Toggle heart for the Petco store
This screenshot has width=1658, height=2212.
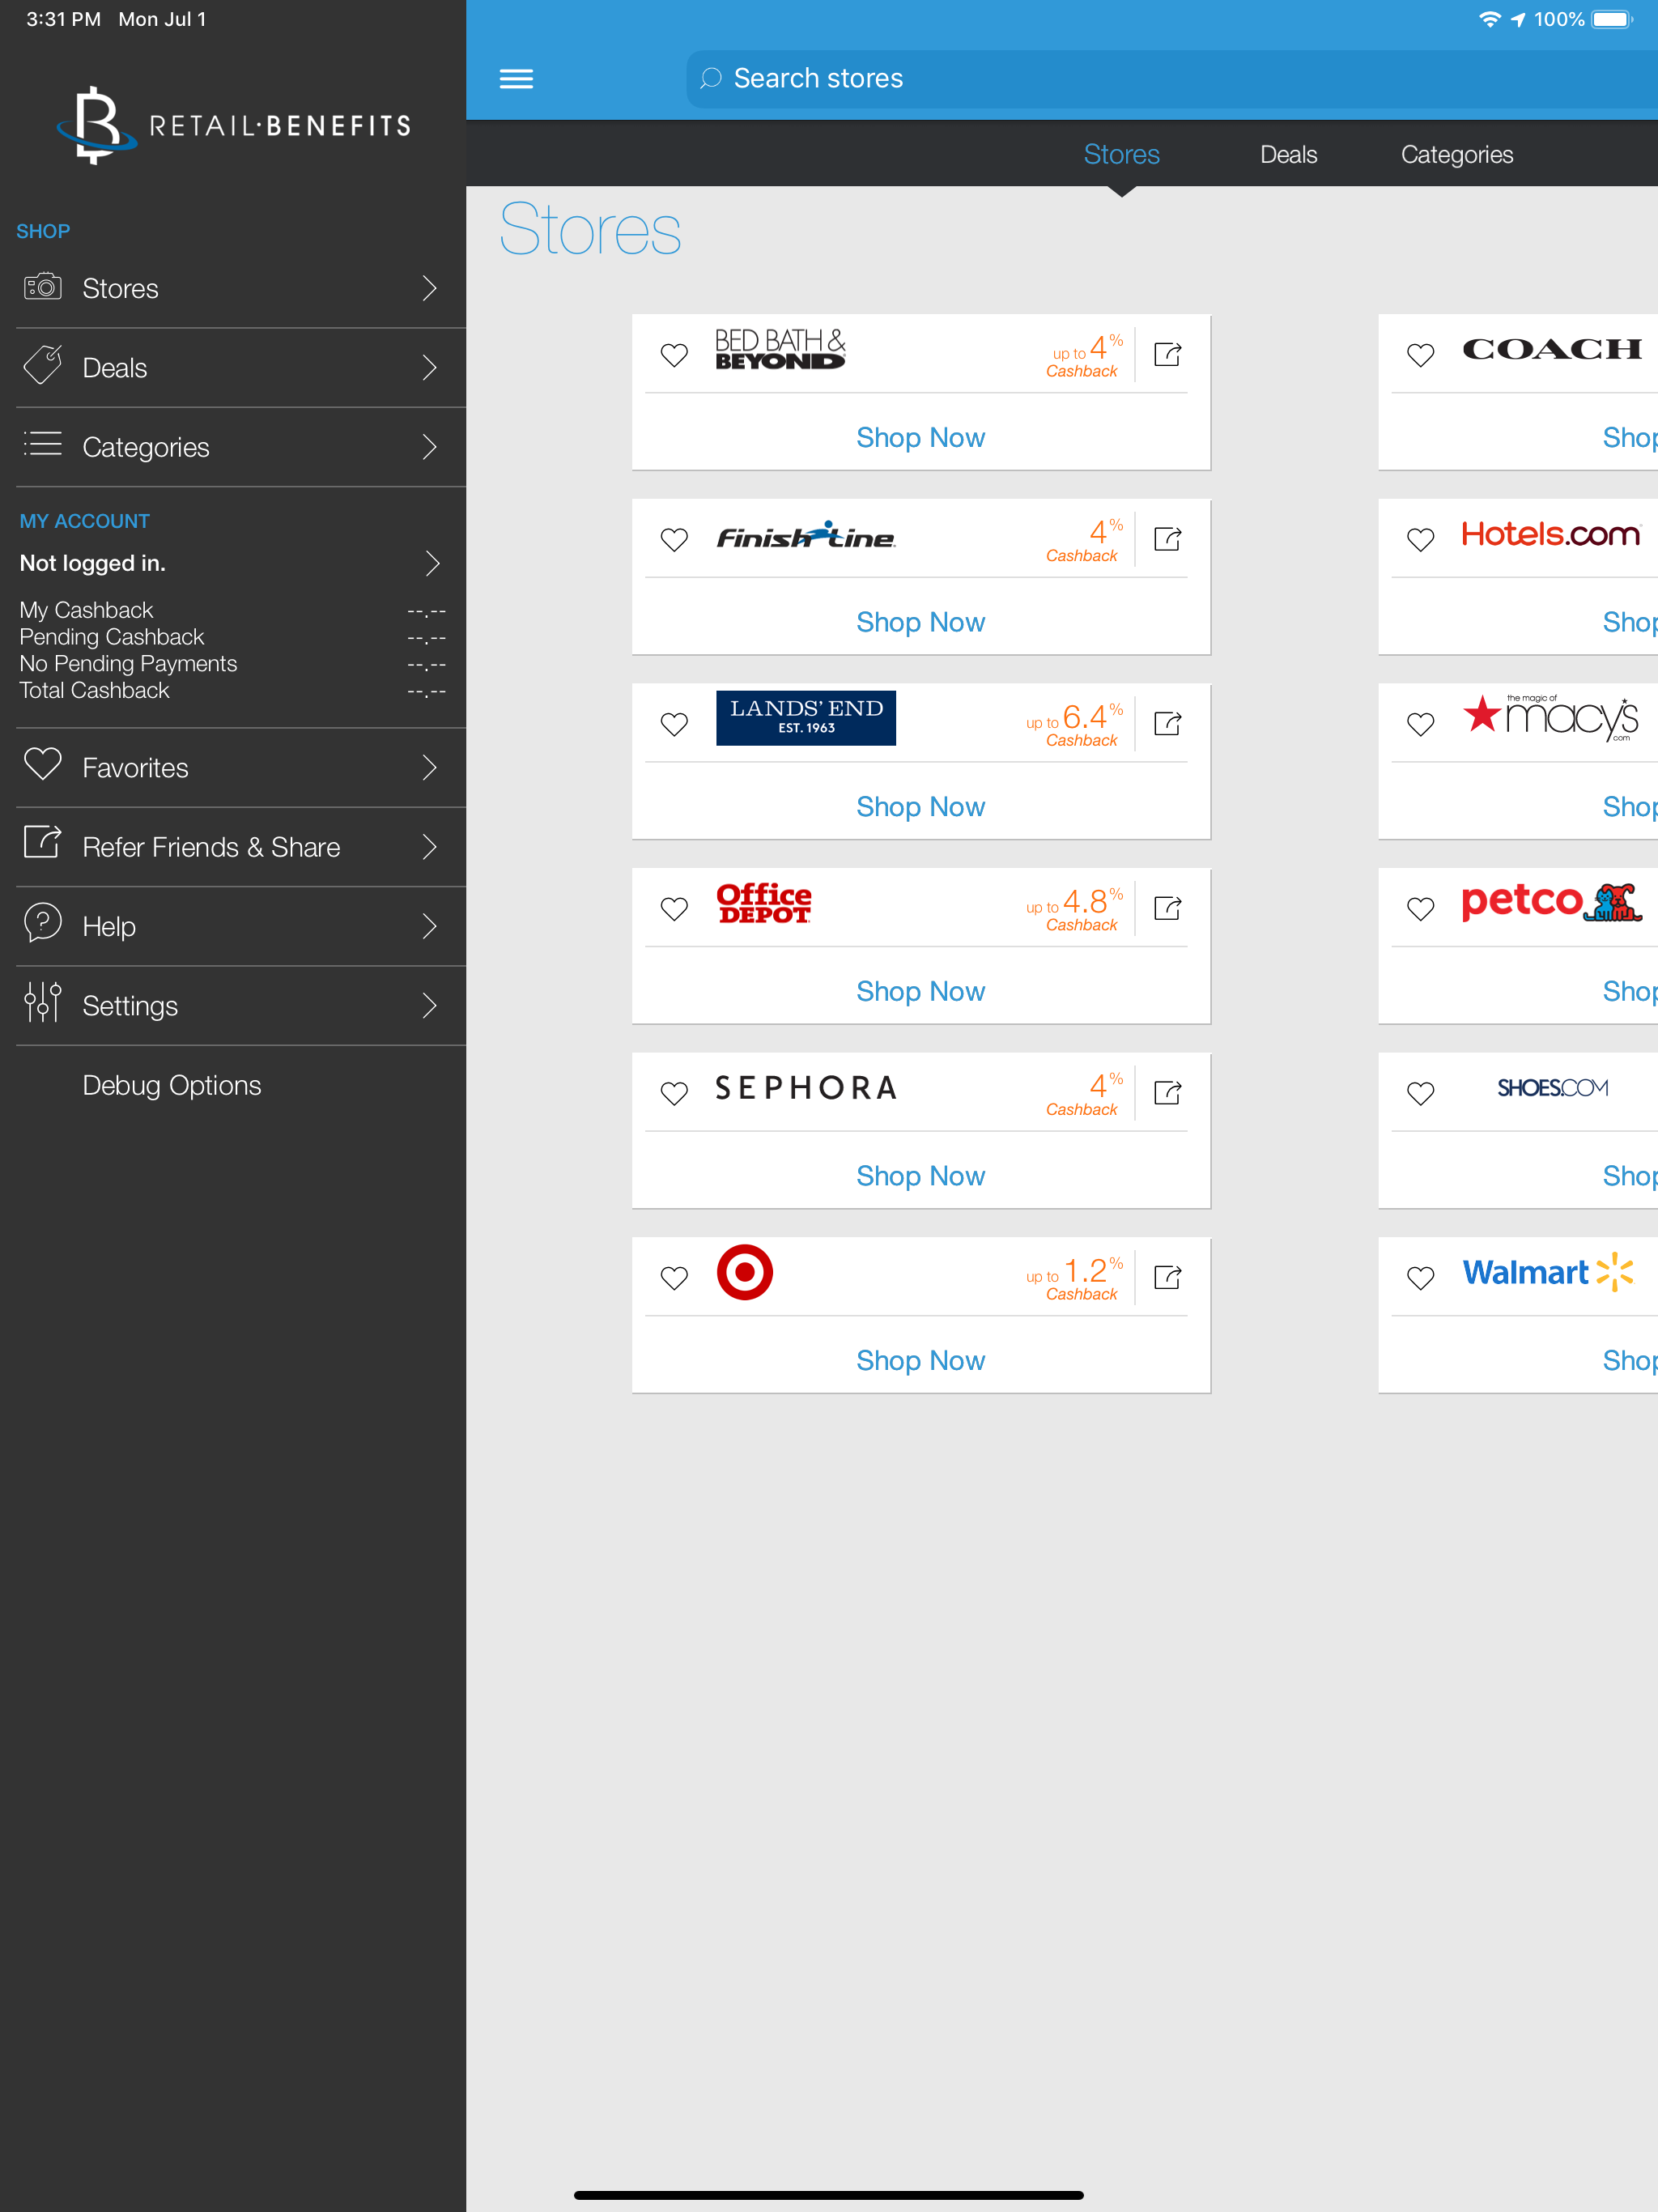pyautogui.click(x=1420, y=909)
